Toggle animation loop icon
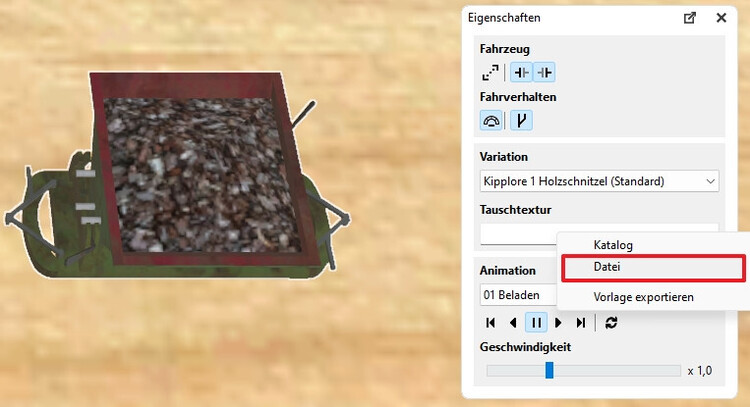This screenshot has width=750, height=407. click(611, 323)
